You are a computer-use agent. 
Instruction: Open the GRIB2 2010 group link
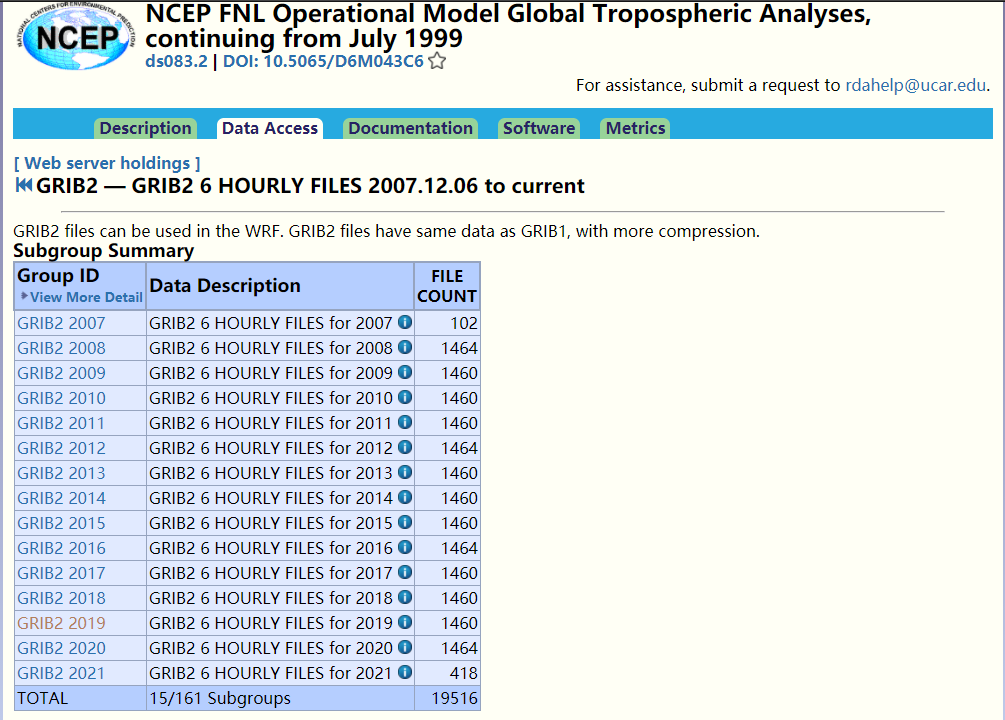pyautogui.click(x=62, y=398)
